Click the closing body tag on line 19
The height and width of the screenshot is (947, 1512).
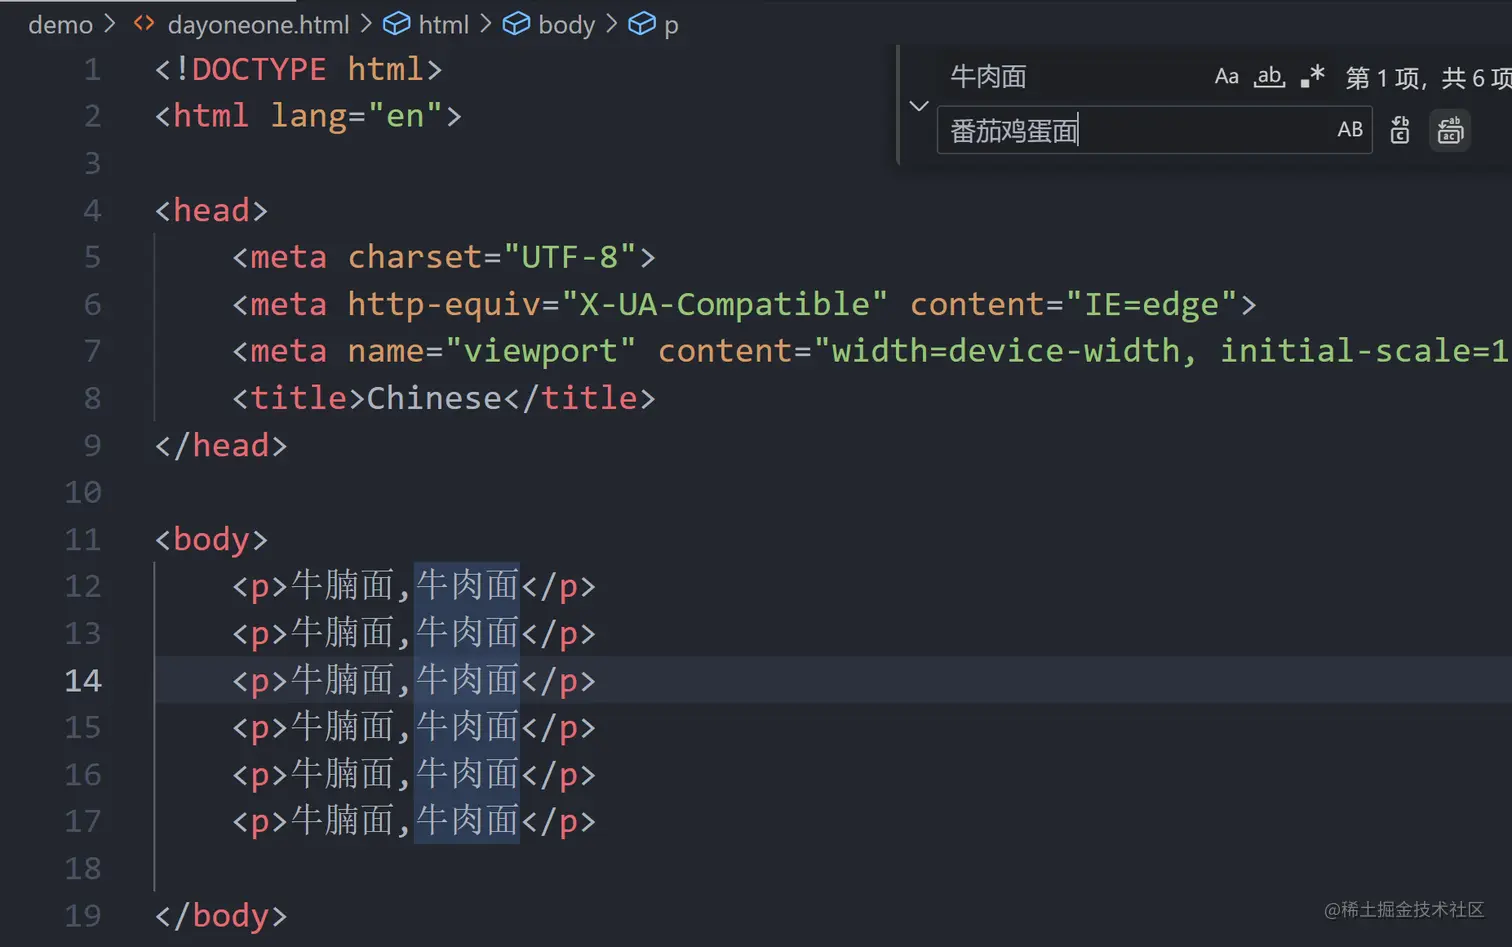point(221,916)
